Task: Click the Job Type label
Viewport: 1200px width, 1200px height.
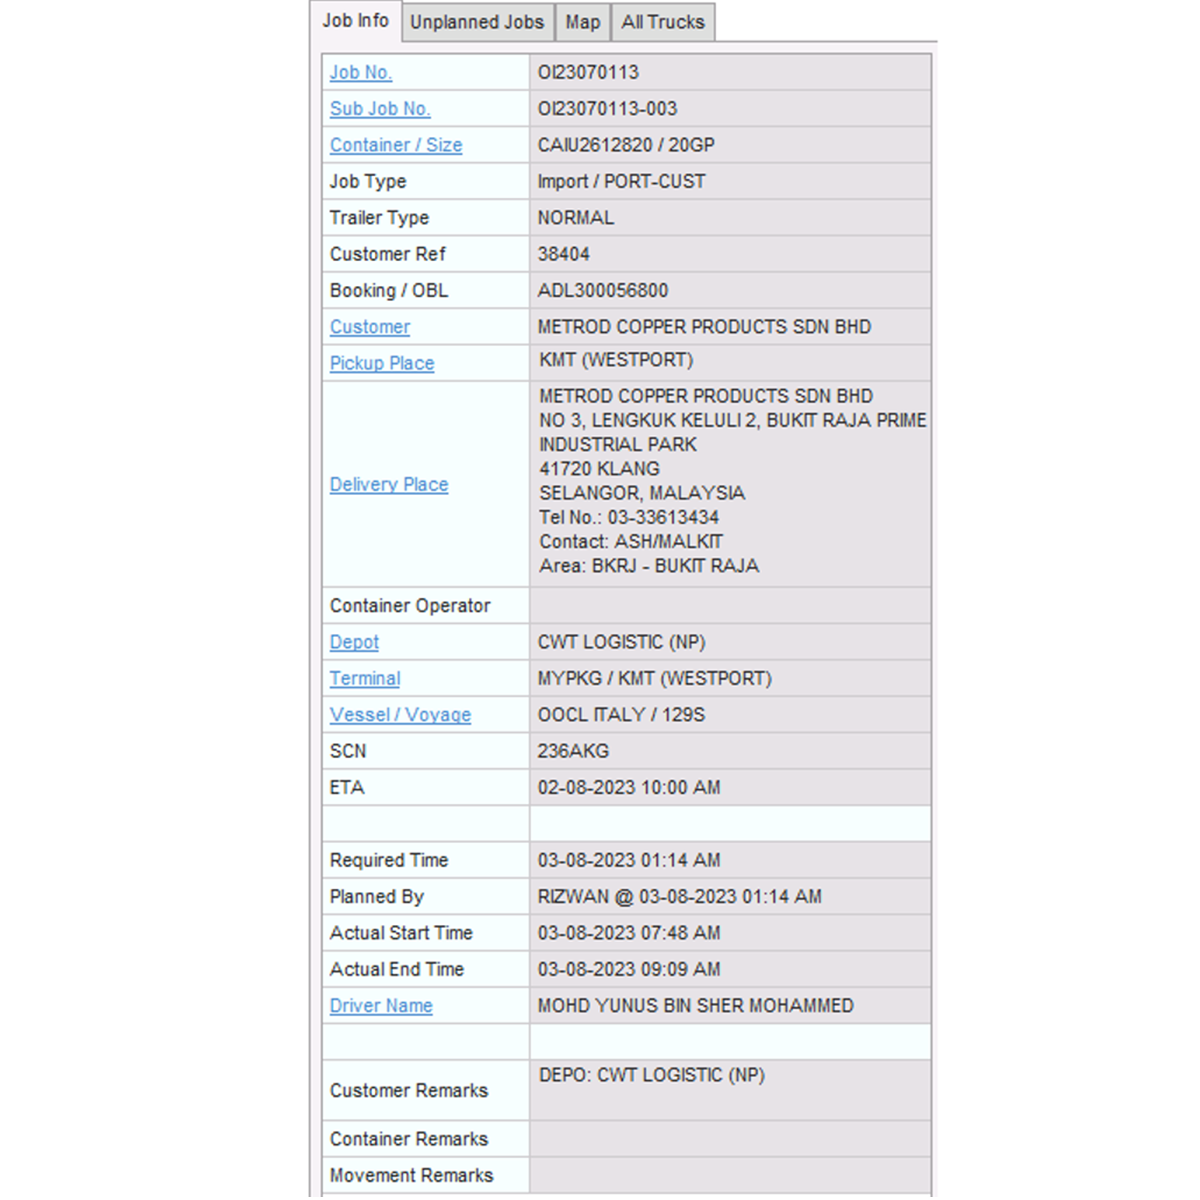Action: (x=368, y=182)
